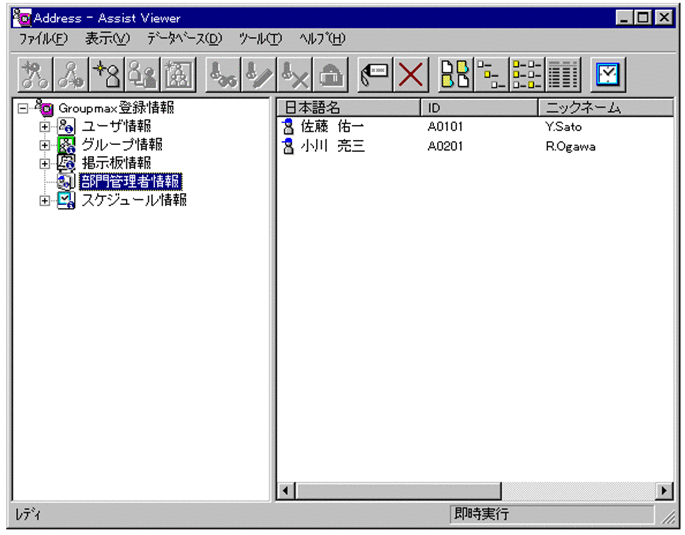
Task: Select スケジュール情報 in the tree
Action: 134,200
